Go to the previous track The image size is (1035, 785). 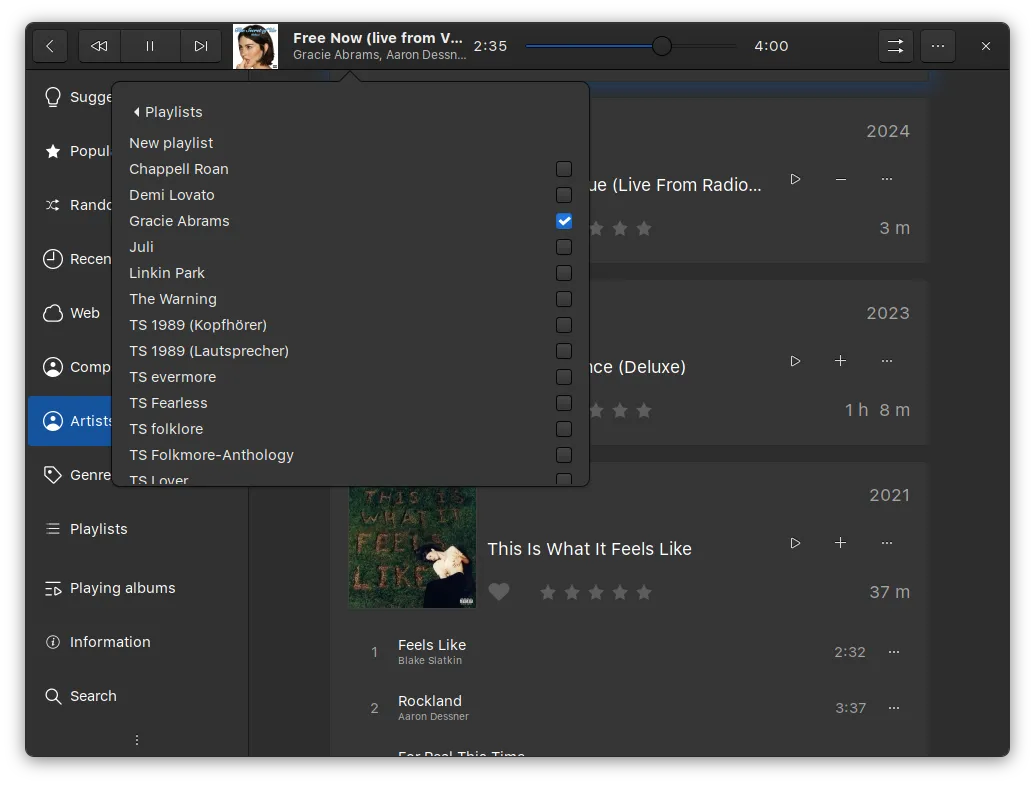point(99,46)
